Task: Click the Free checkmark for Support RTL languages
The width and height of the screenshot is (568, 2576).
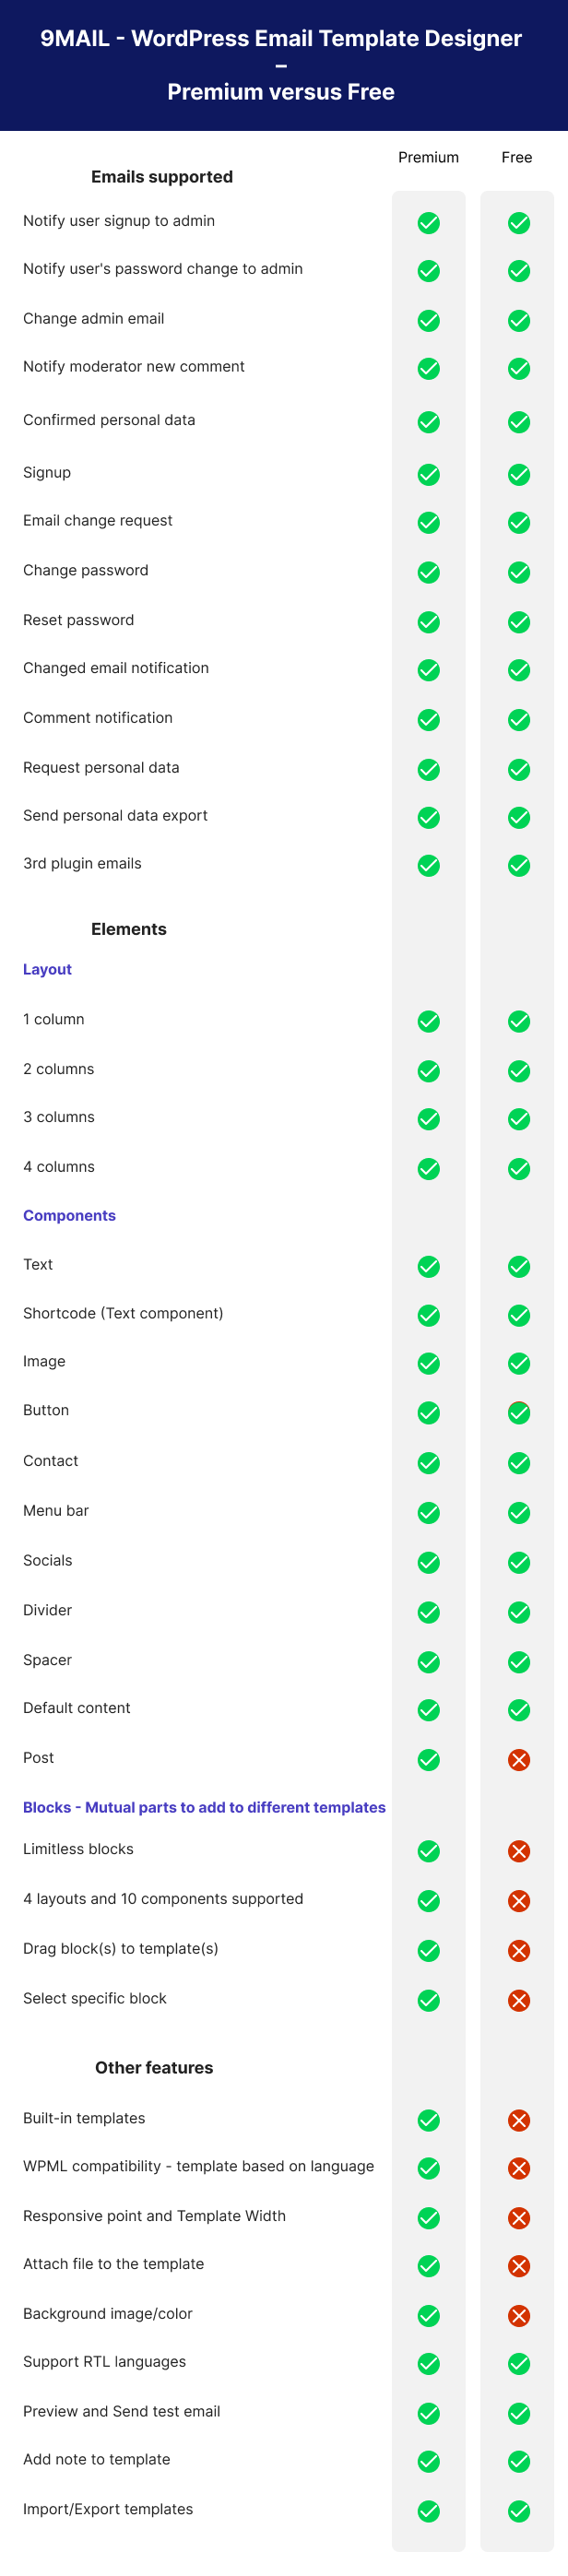Action: pyautogui.click(x=518, y=2364)
